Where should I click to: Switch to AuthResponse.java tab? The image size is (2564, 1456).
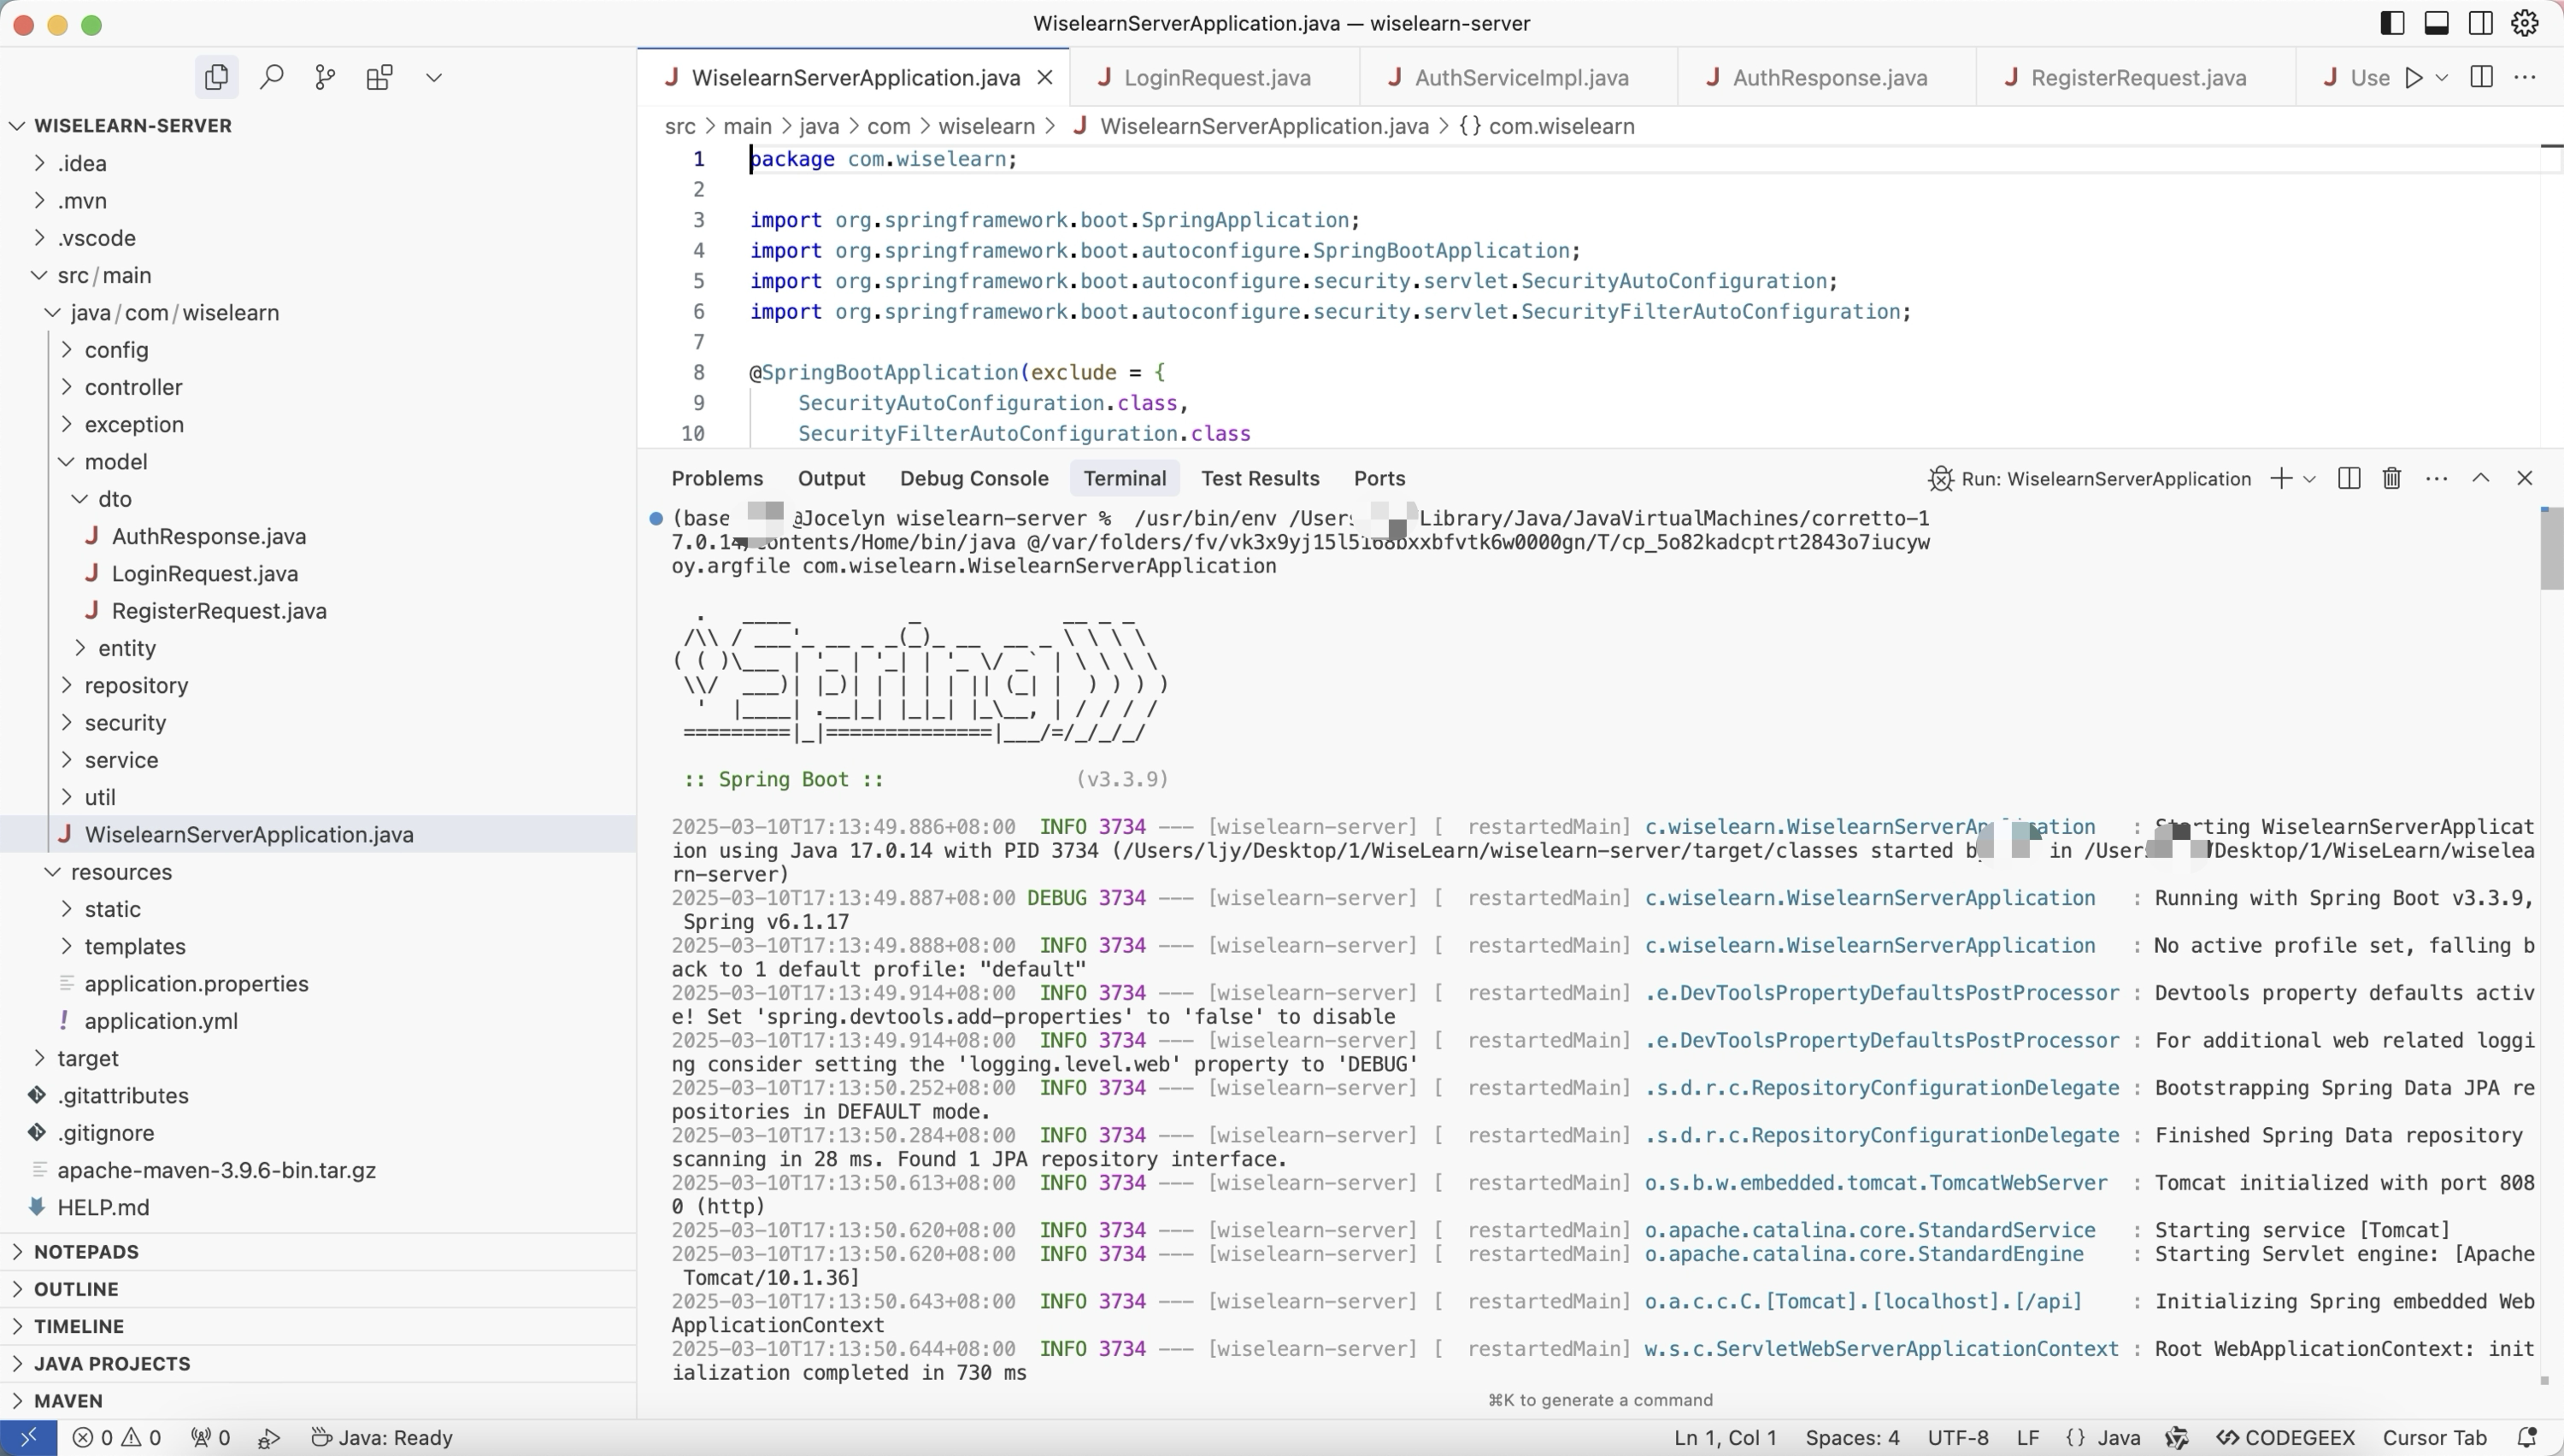click(x=1827, y=78)
